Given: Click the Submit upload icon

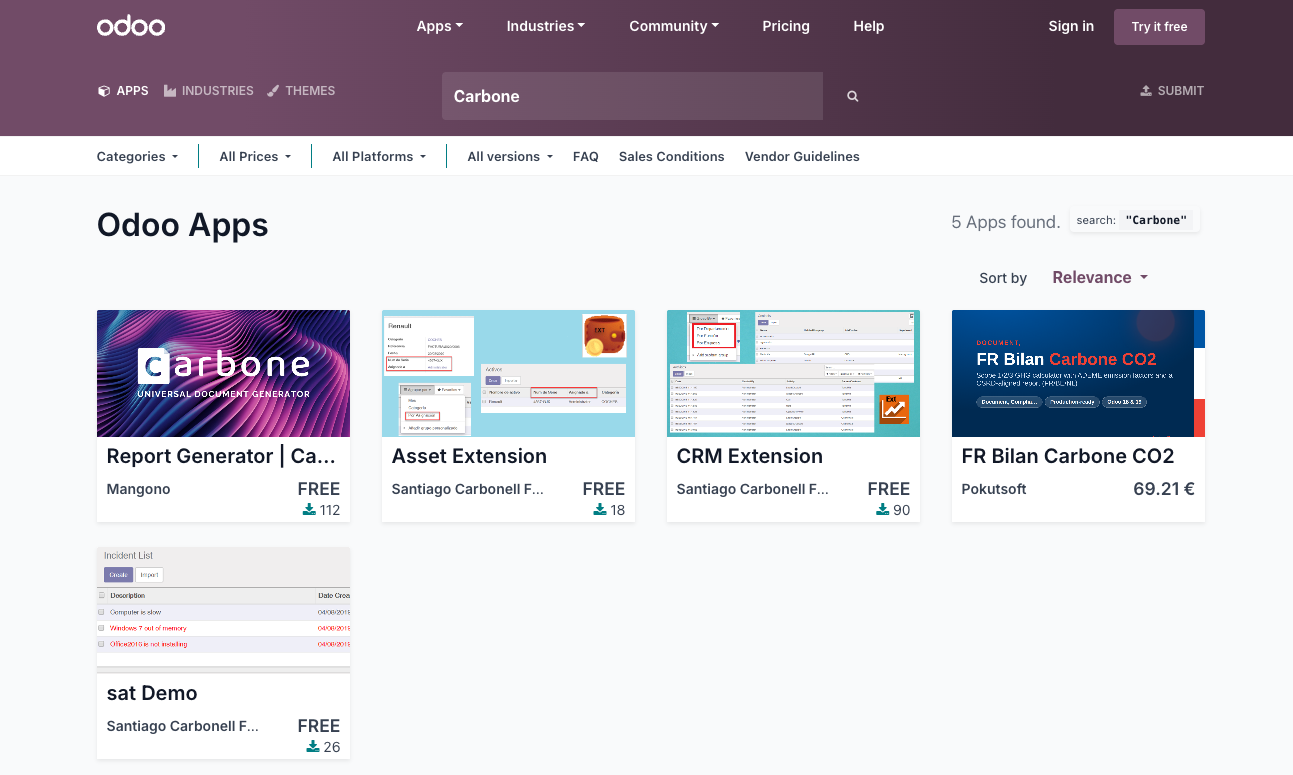Looking at the screenshot, I should (1146, 91).
